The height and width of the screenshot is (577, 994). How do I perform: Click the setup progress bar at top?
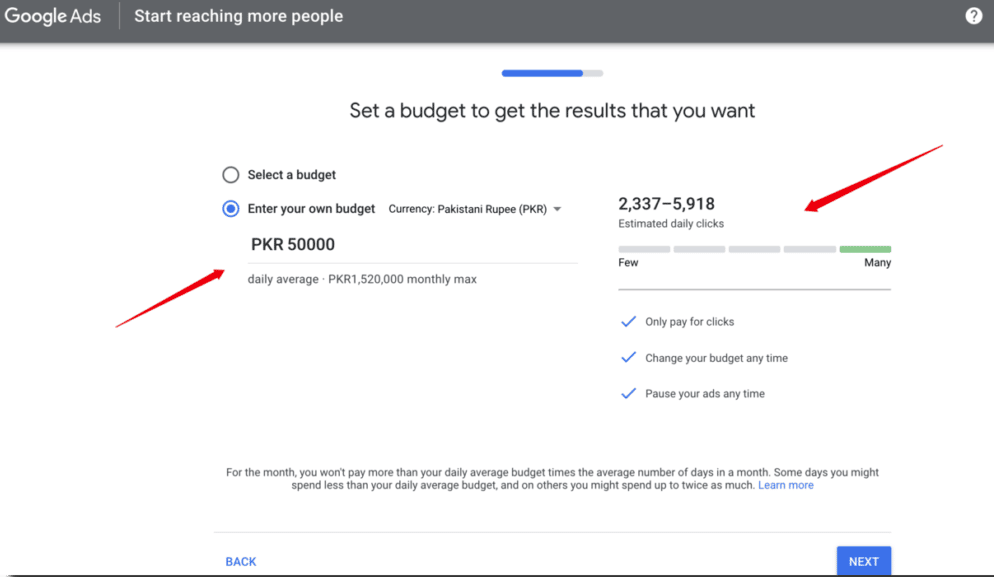coord(552,73)
